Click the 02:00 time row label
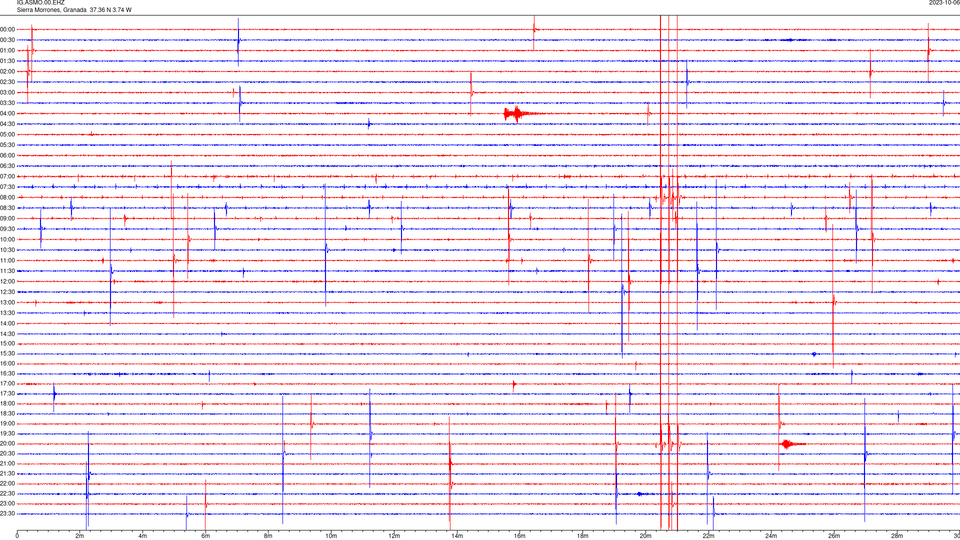This screenshot has width=960, height=540. 7,71
